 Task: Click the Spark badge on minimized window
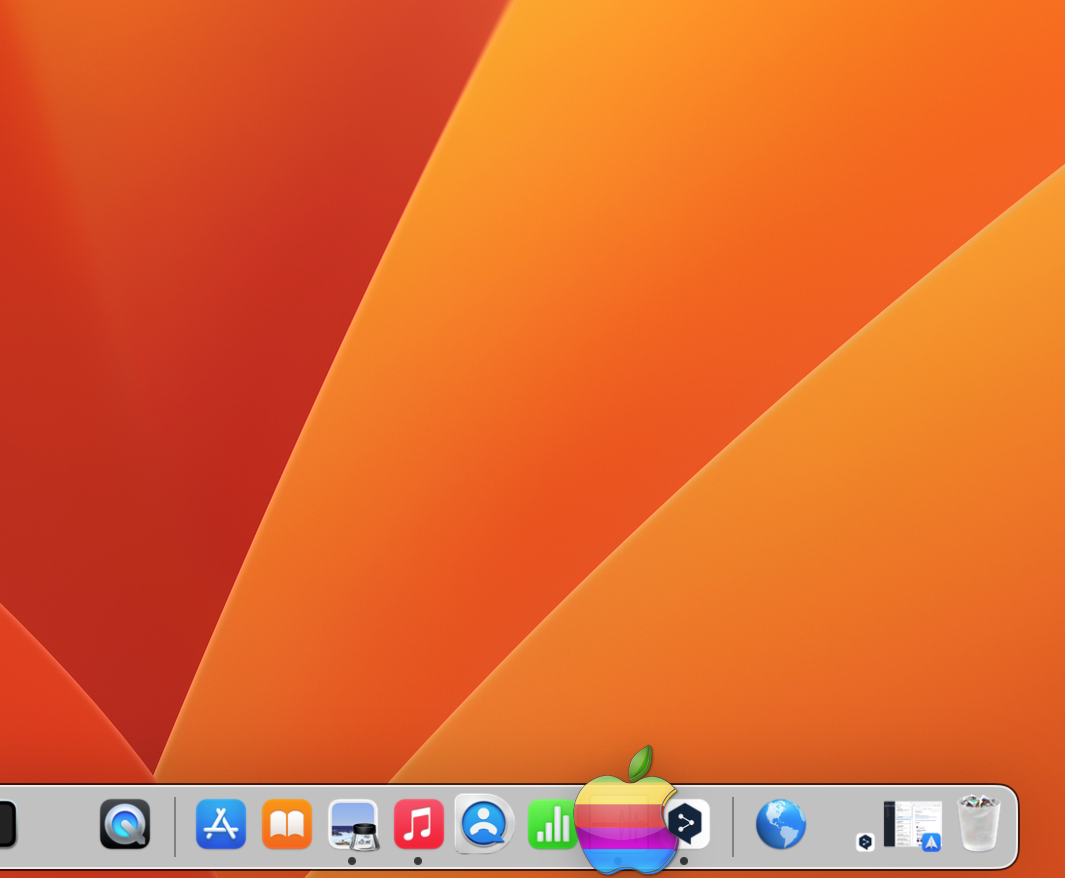point(931,842)
